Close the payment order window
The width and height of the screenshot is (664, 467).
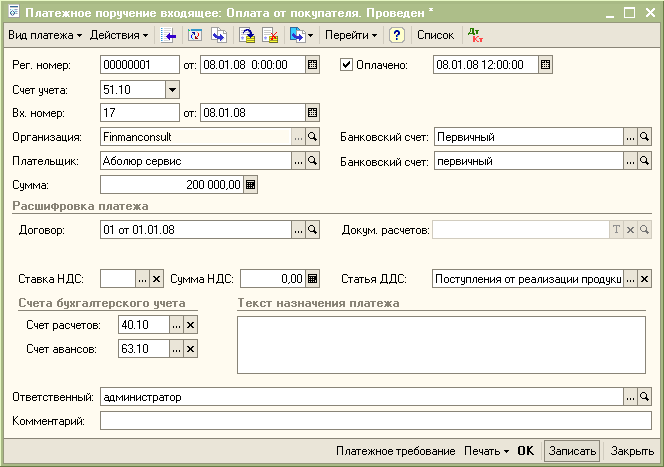(650, 12)
